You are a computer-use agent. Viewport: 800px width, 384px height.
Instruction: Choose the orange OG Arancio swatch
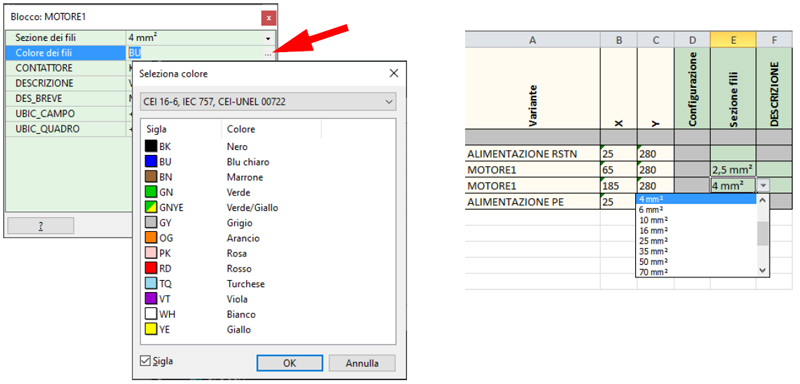tap(151, 238)
